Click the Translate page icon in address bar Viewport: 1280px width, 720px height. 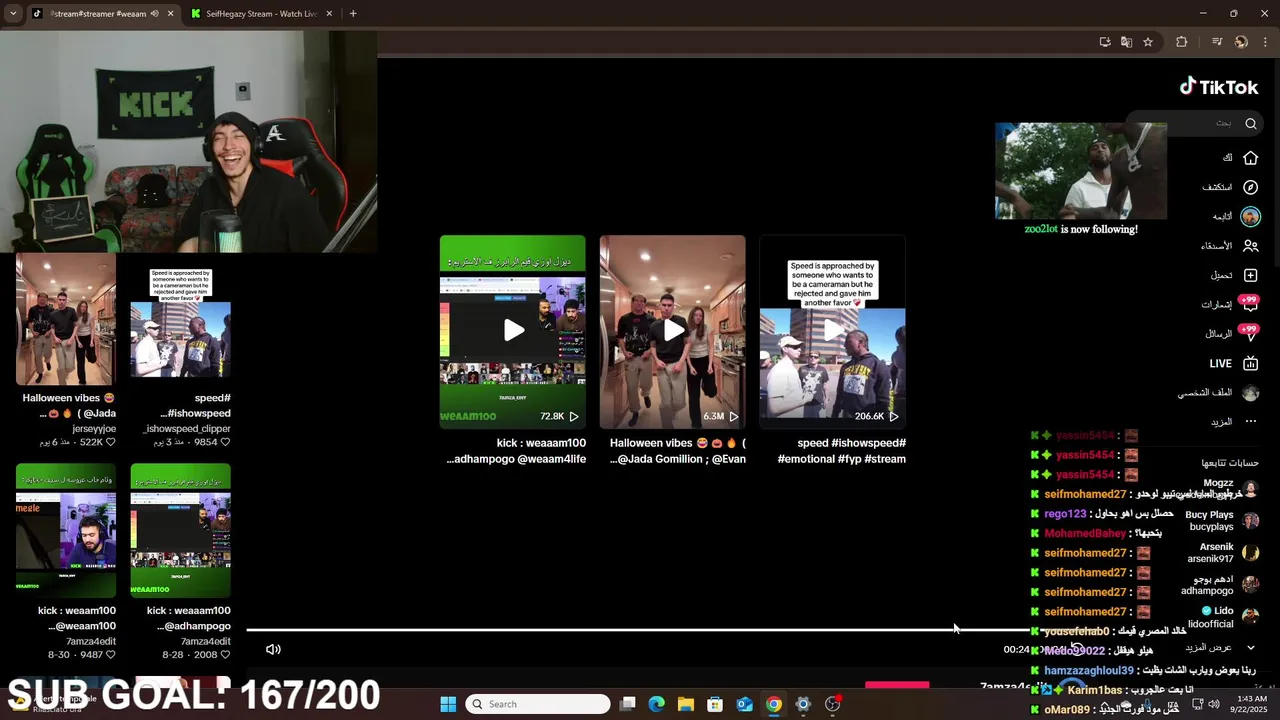click(1126, 42)
